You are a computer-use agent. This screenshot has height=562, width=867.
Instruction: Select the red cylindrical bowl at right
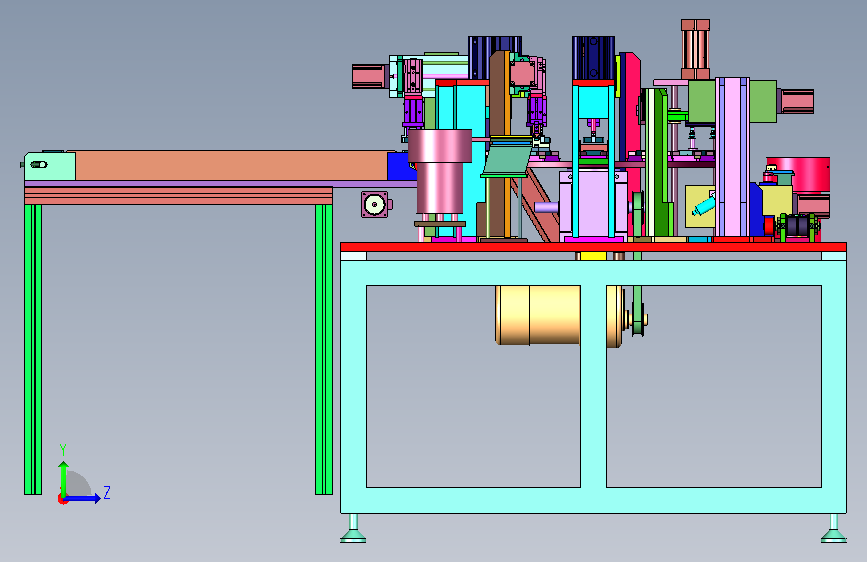pyautogui.click(x=798, y=175)
